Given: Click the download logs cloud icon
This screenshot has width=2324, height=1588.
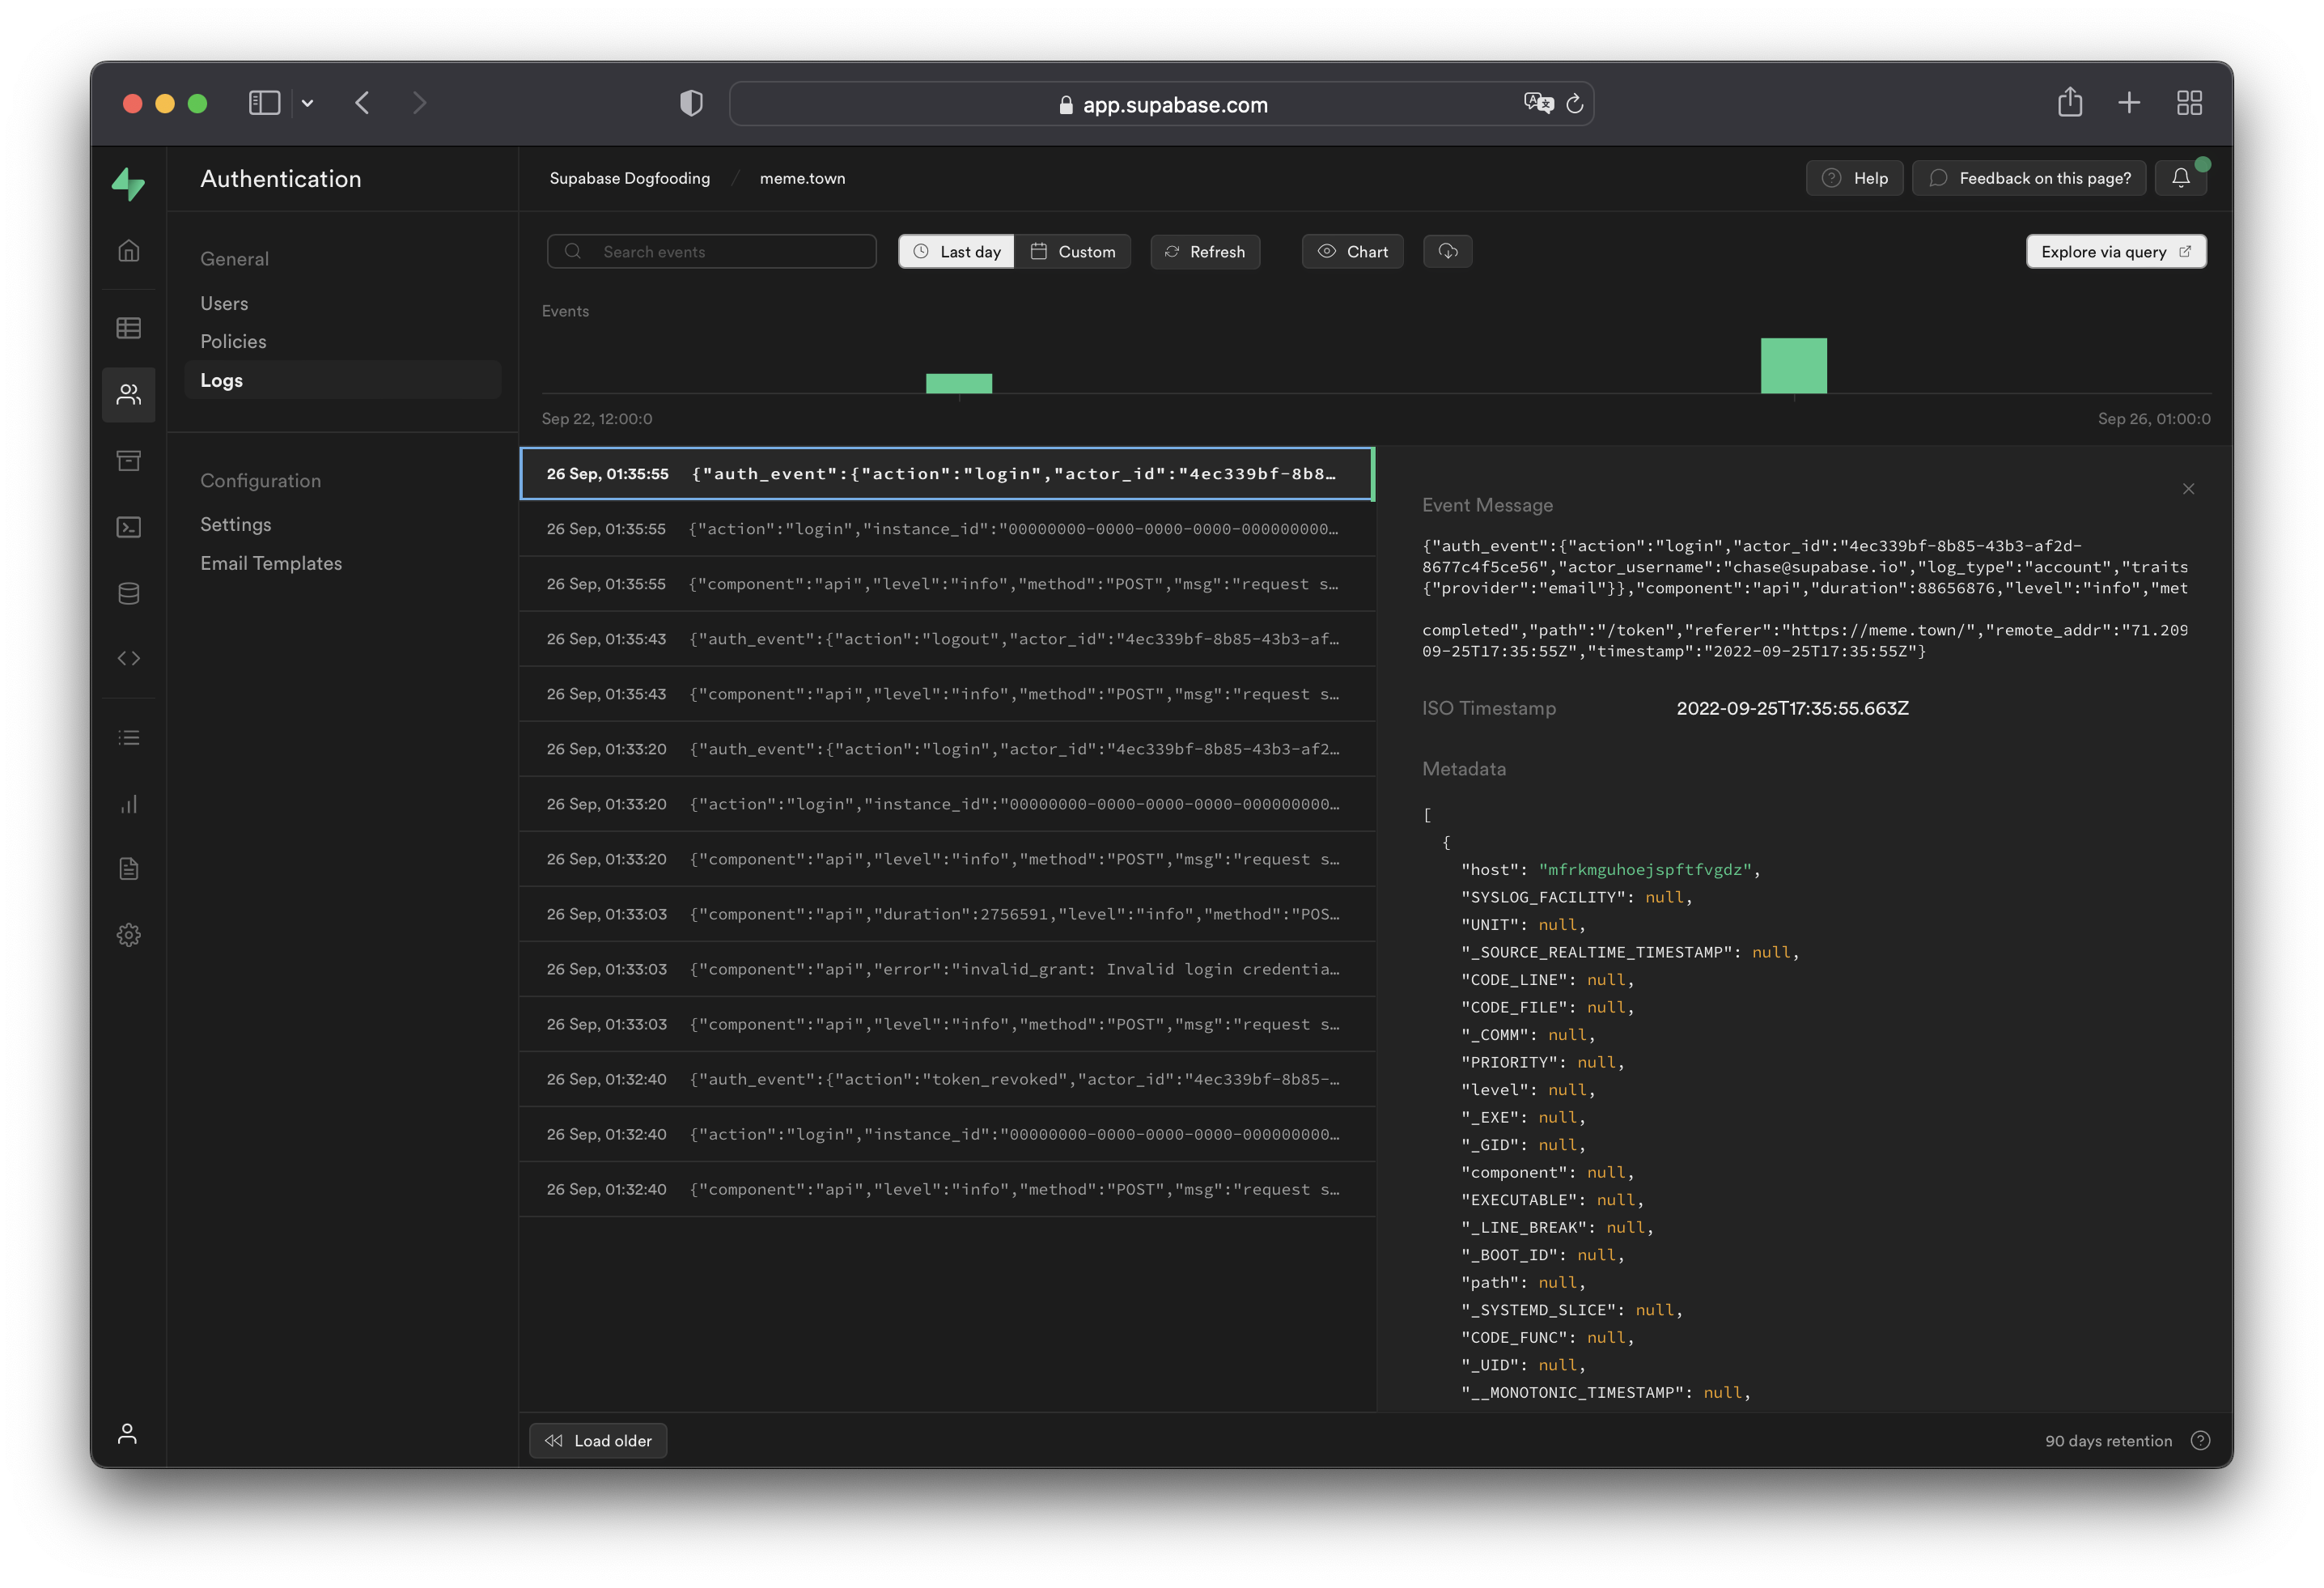Looking at the screenshot, I should tap(1447, 251).
